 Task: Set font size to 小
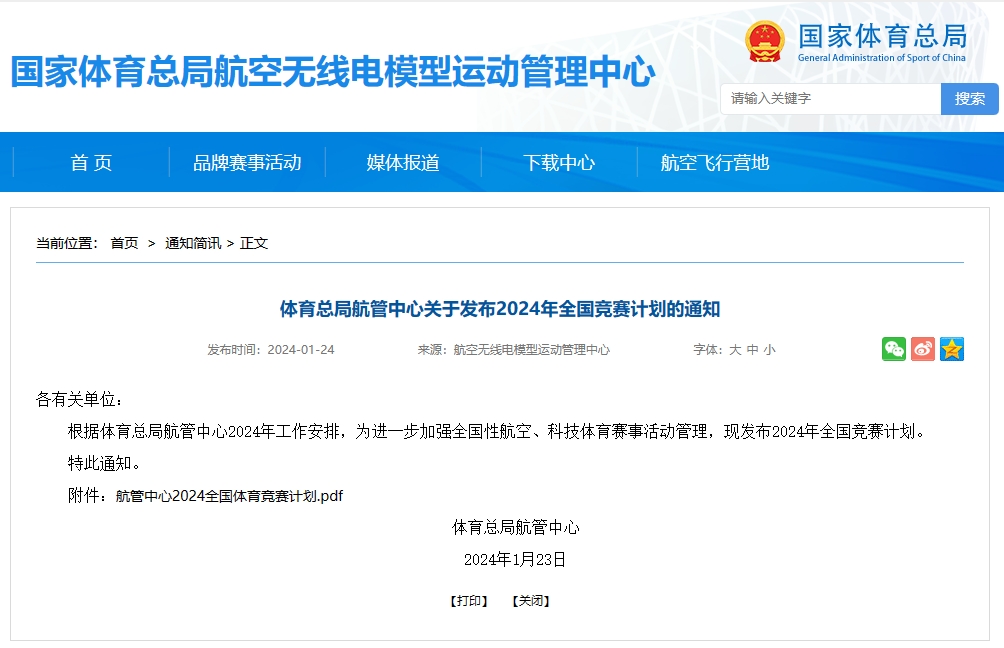(770, 350)
